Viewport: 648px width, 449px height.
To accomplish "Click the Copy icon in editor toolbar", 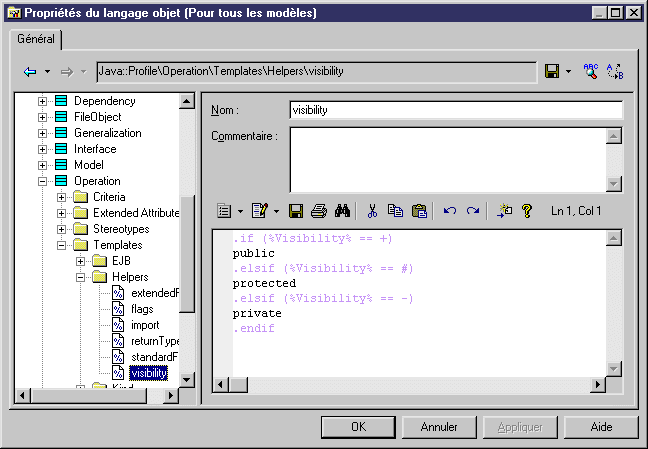I will (x=395, y=211).
